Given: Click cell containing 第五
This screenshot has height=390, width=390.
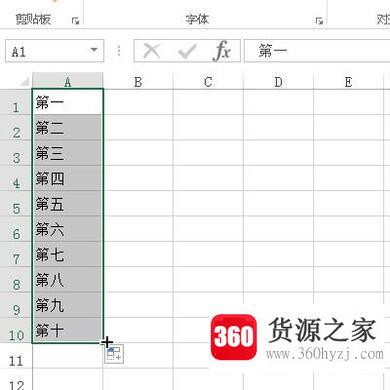Looking at the screenshot, I should 68,203.
